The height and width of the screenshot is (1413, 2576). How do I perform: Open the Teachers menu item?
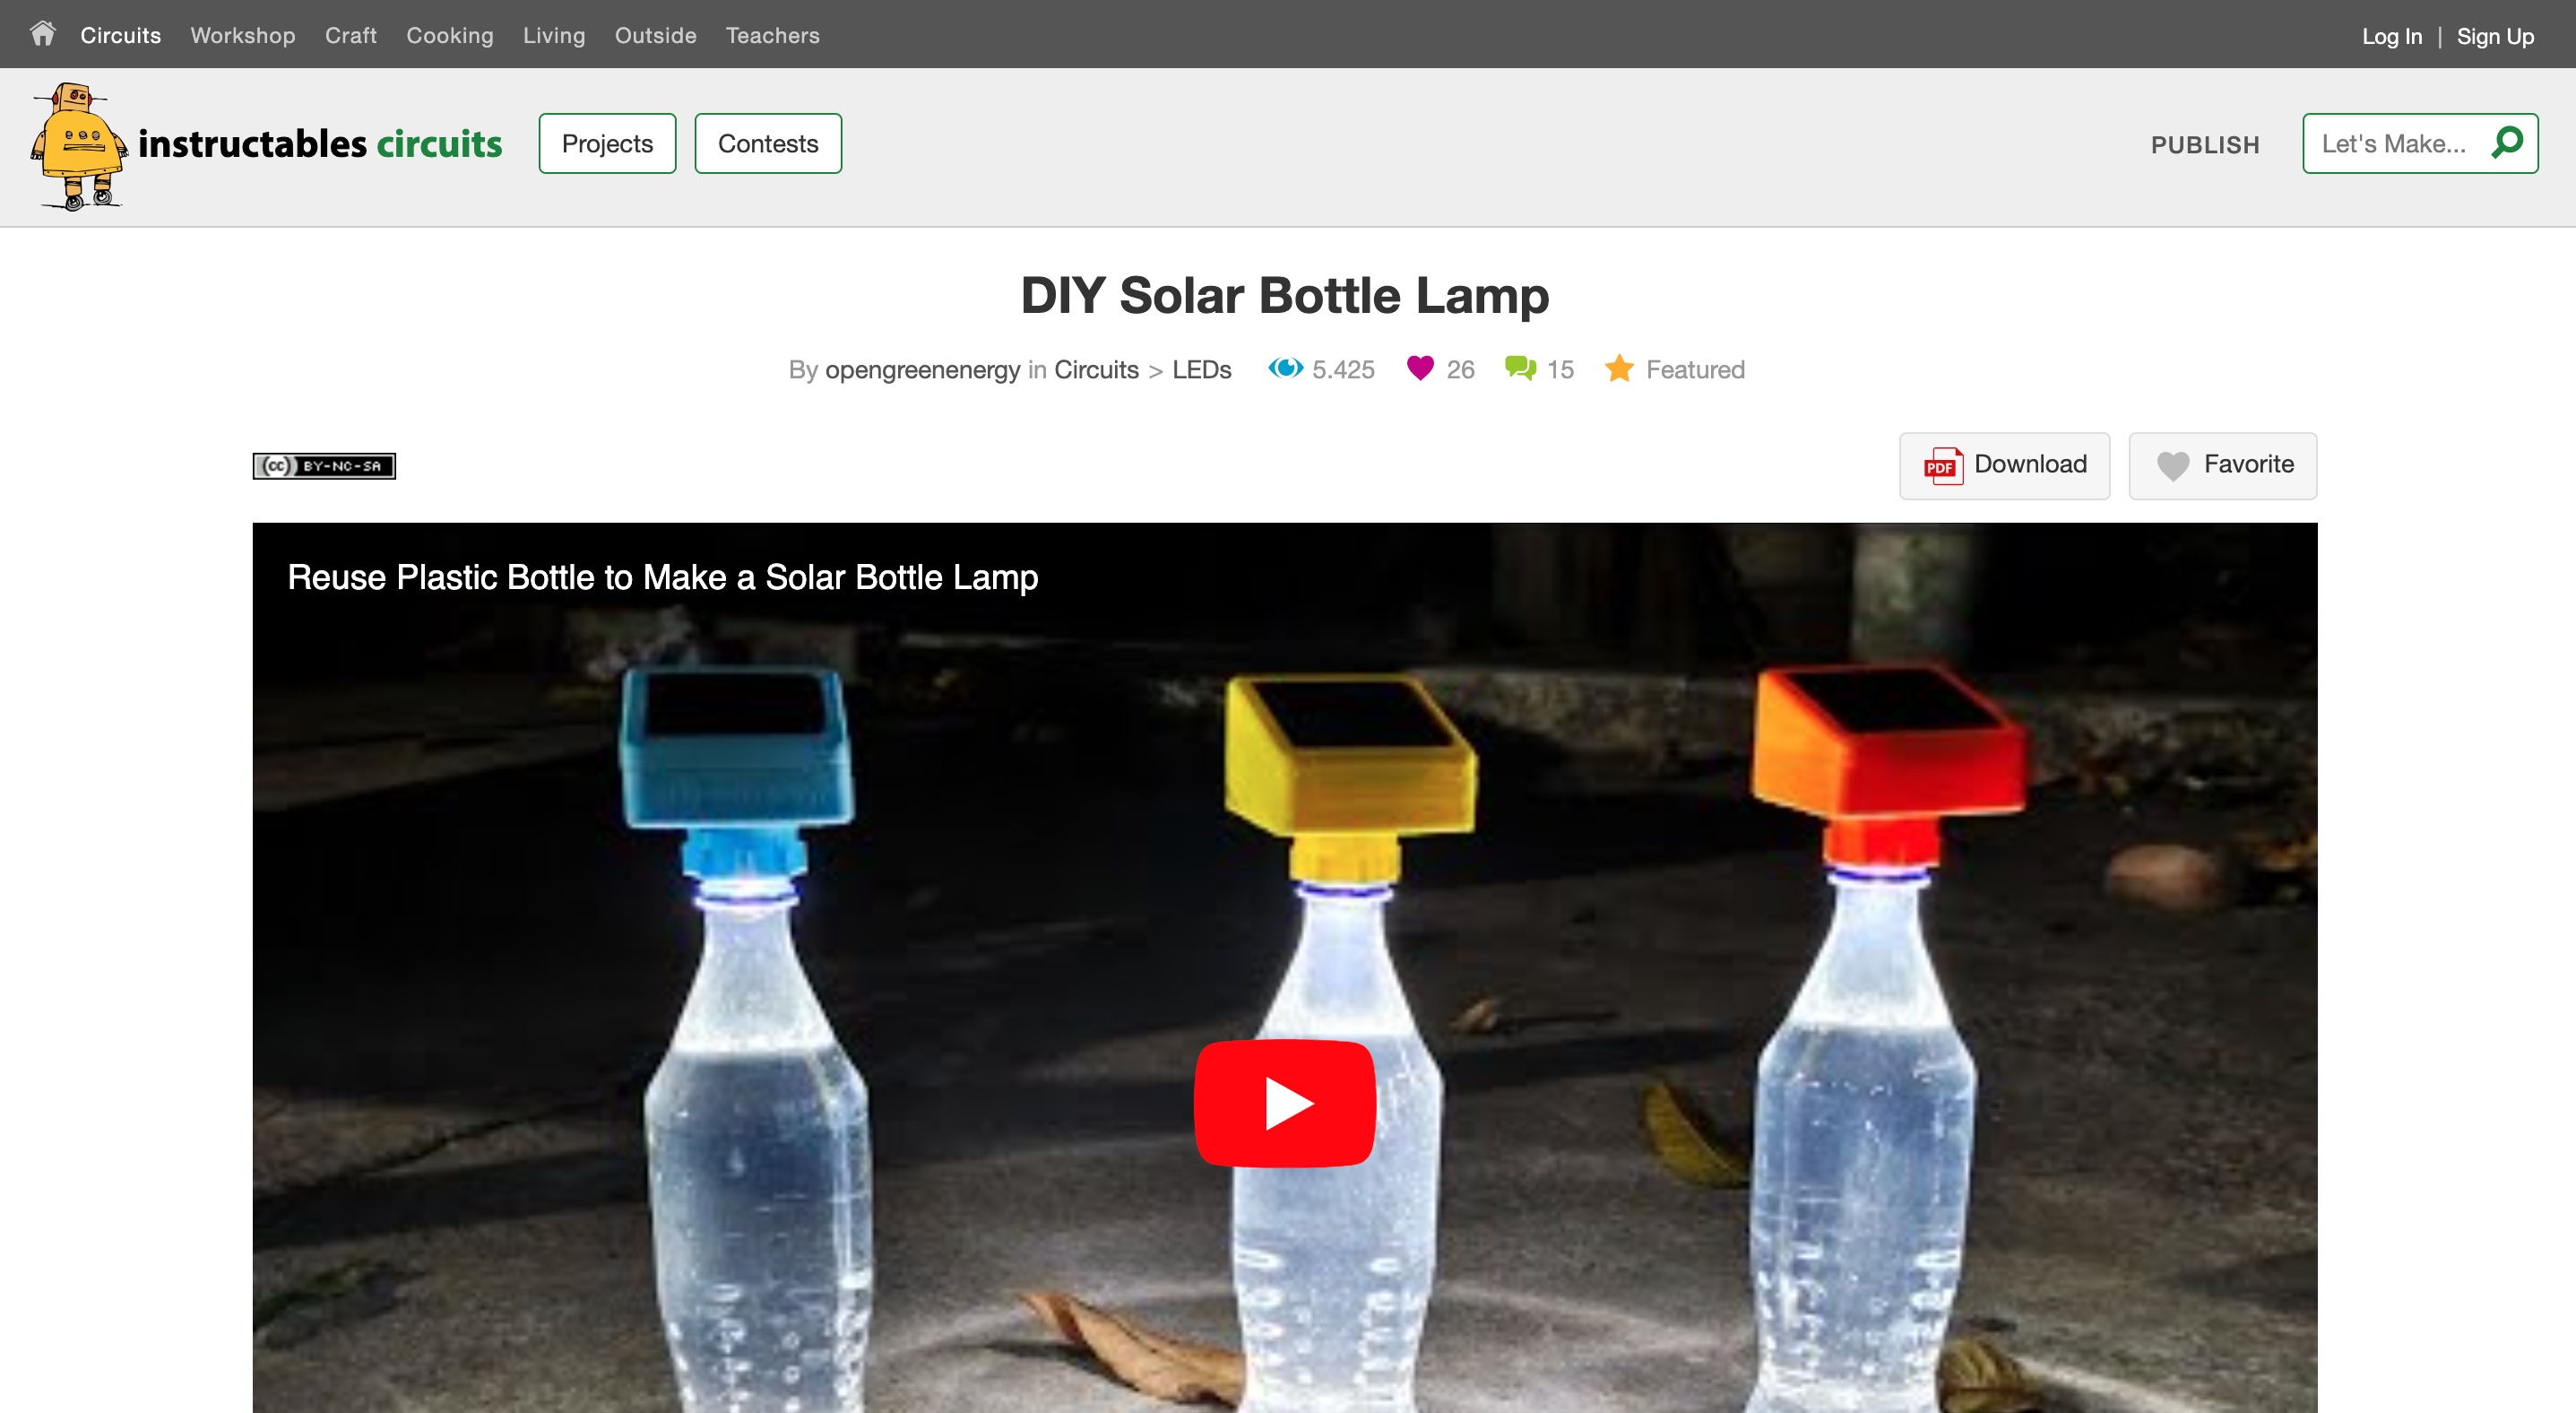click(772, 35)
